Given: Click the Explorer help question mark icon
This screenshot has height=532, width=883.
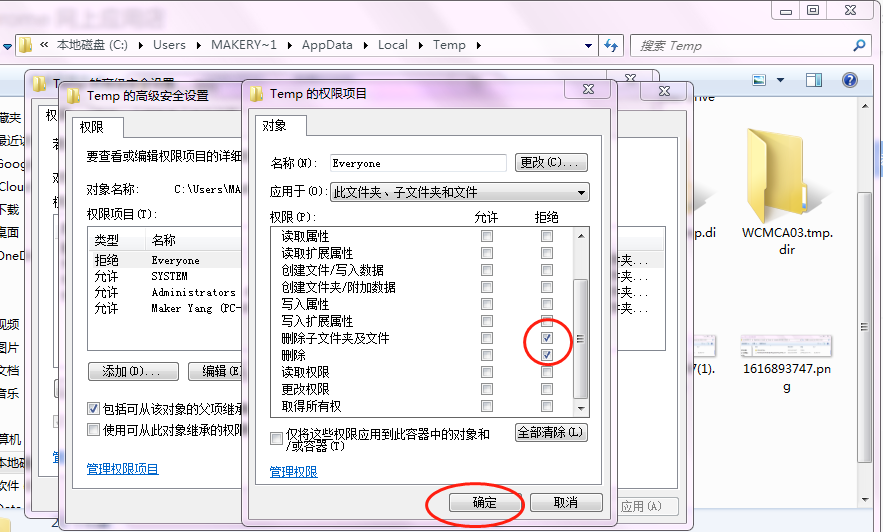Looking at the screenshot, I should pos(850,80).
